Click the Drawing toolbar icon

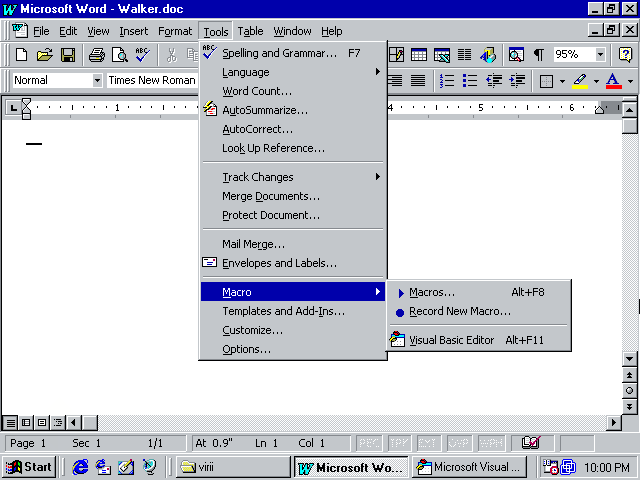(487, 54)
